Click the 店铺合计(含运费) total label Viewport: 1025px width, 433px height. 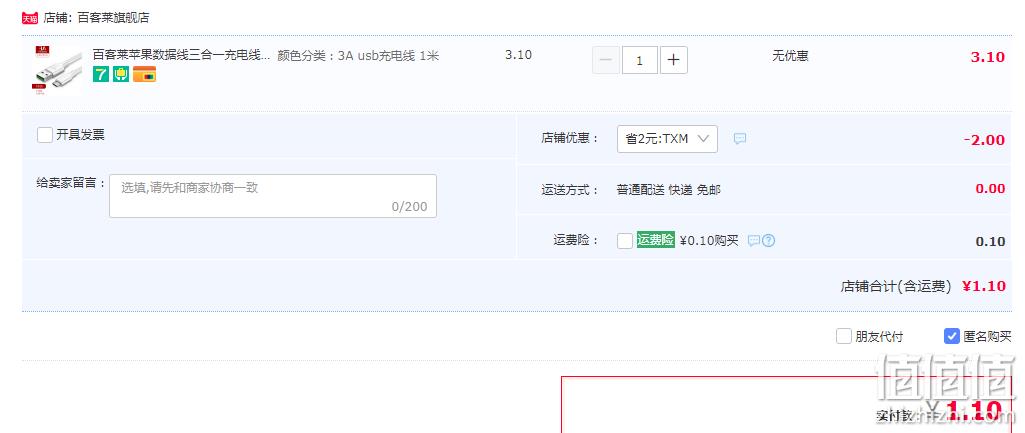click(896, 286)
